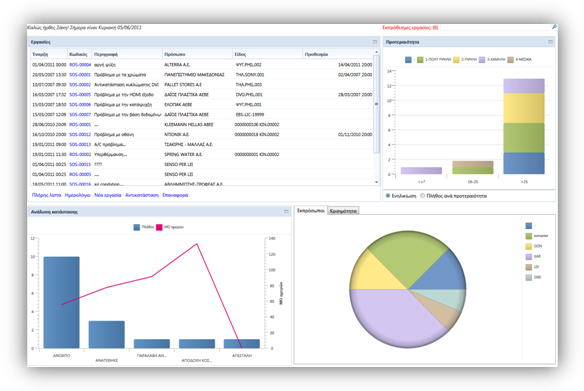Image resolution: width=584 pixels, height=391 pixels.
Task: Click the 4-ΜΕΣΑΙΑ brown legend swatch
Action: [511, 60]
